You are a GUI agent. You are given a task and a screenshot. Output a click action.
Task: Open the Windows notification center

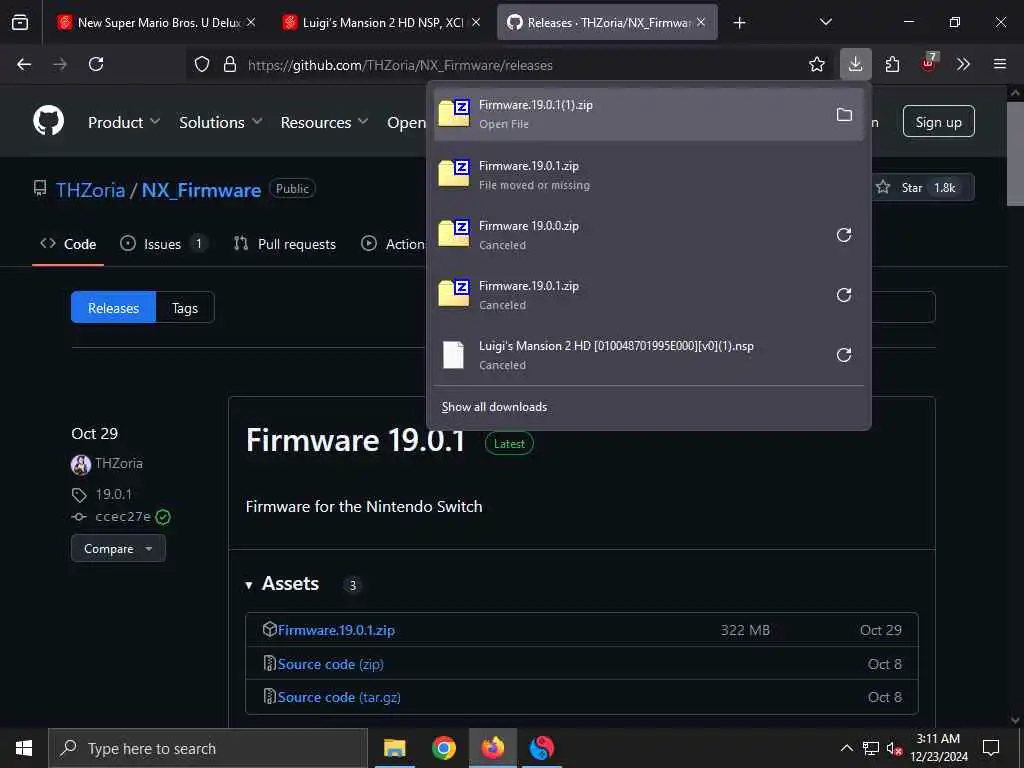pos(991,748)
